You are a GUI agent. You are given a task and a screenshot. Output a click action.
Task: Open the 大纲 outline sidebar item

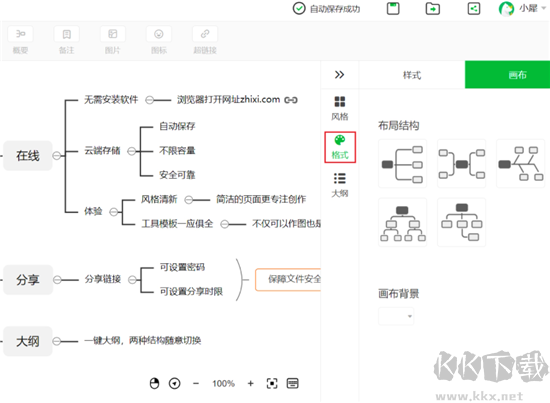pyautogui.click(x=340, y=185)
